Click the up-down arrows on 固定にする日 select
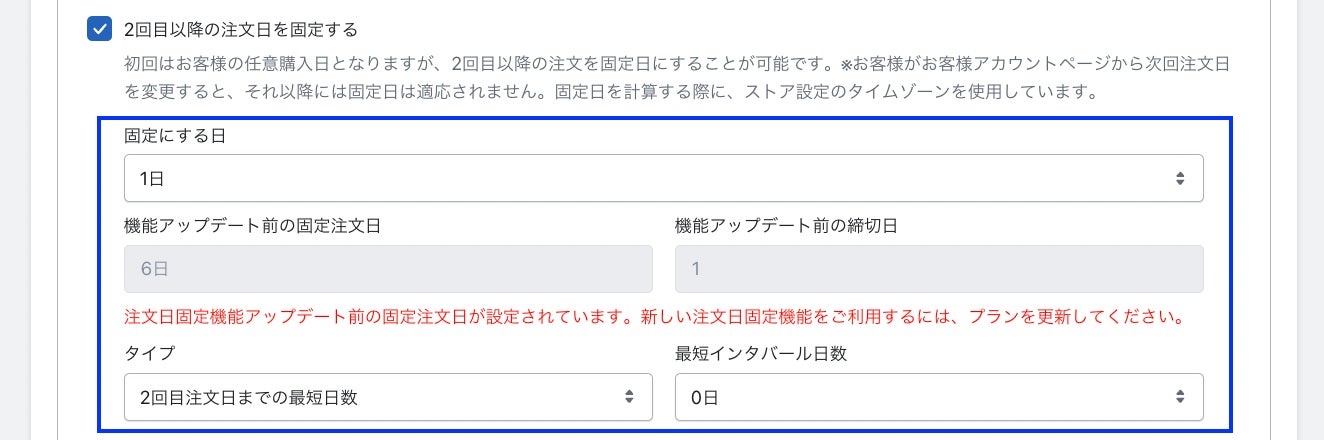The image size is (1324, 440). pyautogui.click(x=1180, y=178)
